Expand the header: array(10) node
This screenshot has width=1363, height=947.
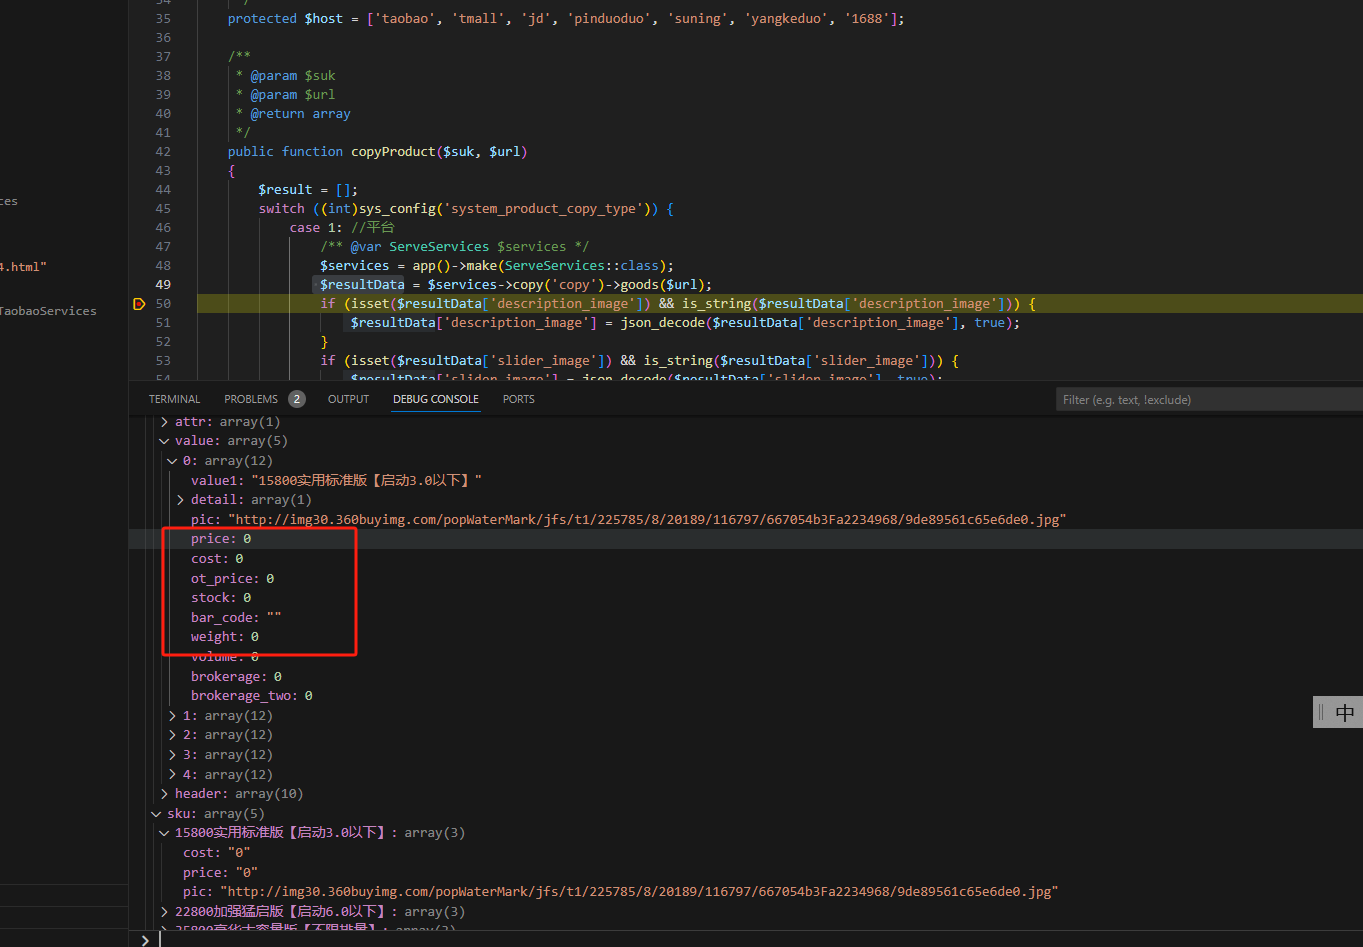[165, 794]
